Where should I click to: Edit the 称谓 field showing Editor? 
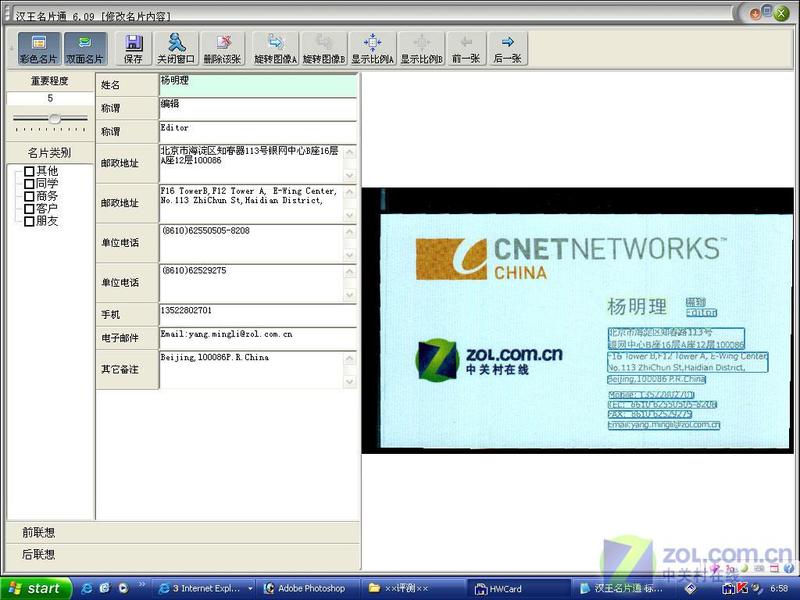pyautogui.click(x=258, y=132)
